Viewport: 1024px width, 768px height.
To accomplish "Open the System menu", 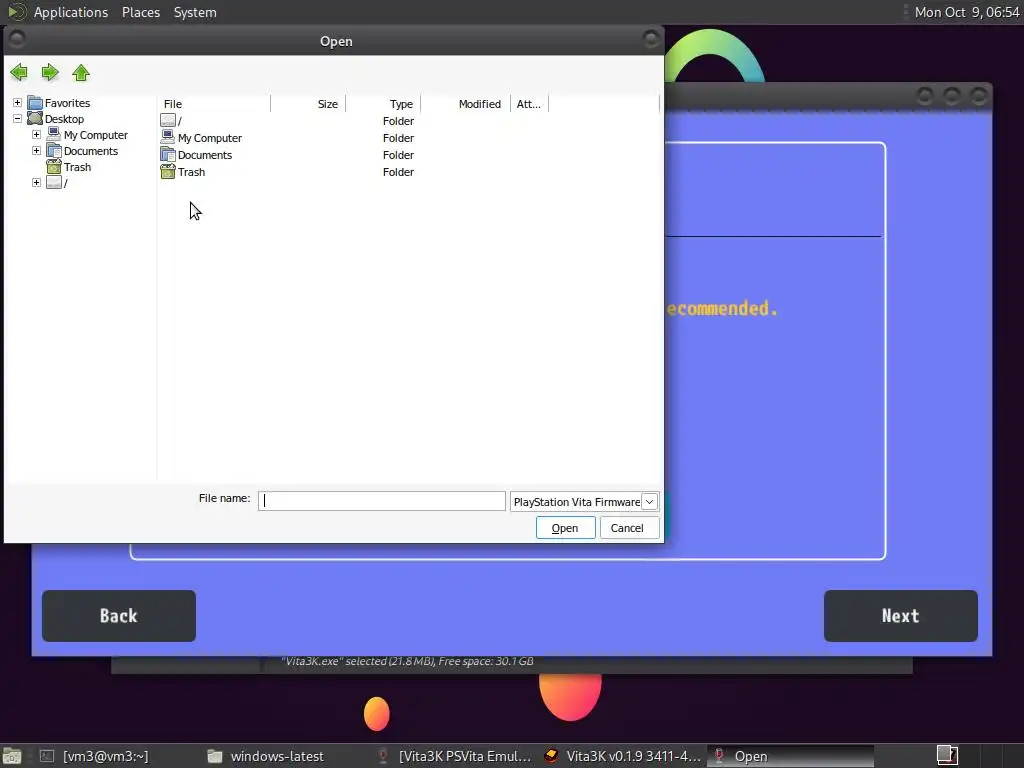I will 195,12.
